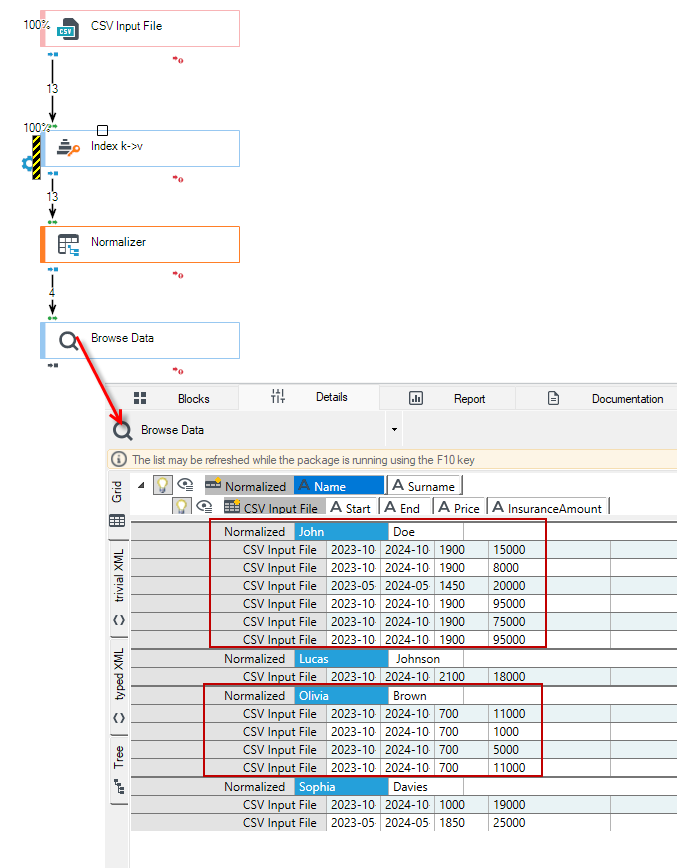Select the 25000 insurance amount cell
This screenshot has width=677, height=868.
[x=549, y=823]
